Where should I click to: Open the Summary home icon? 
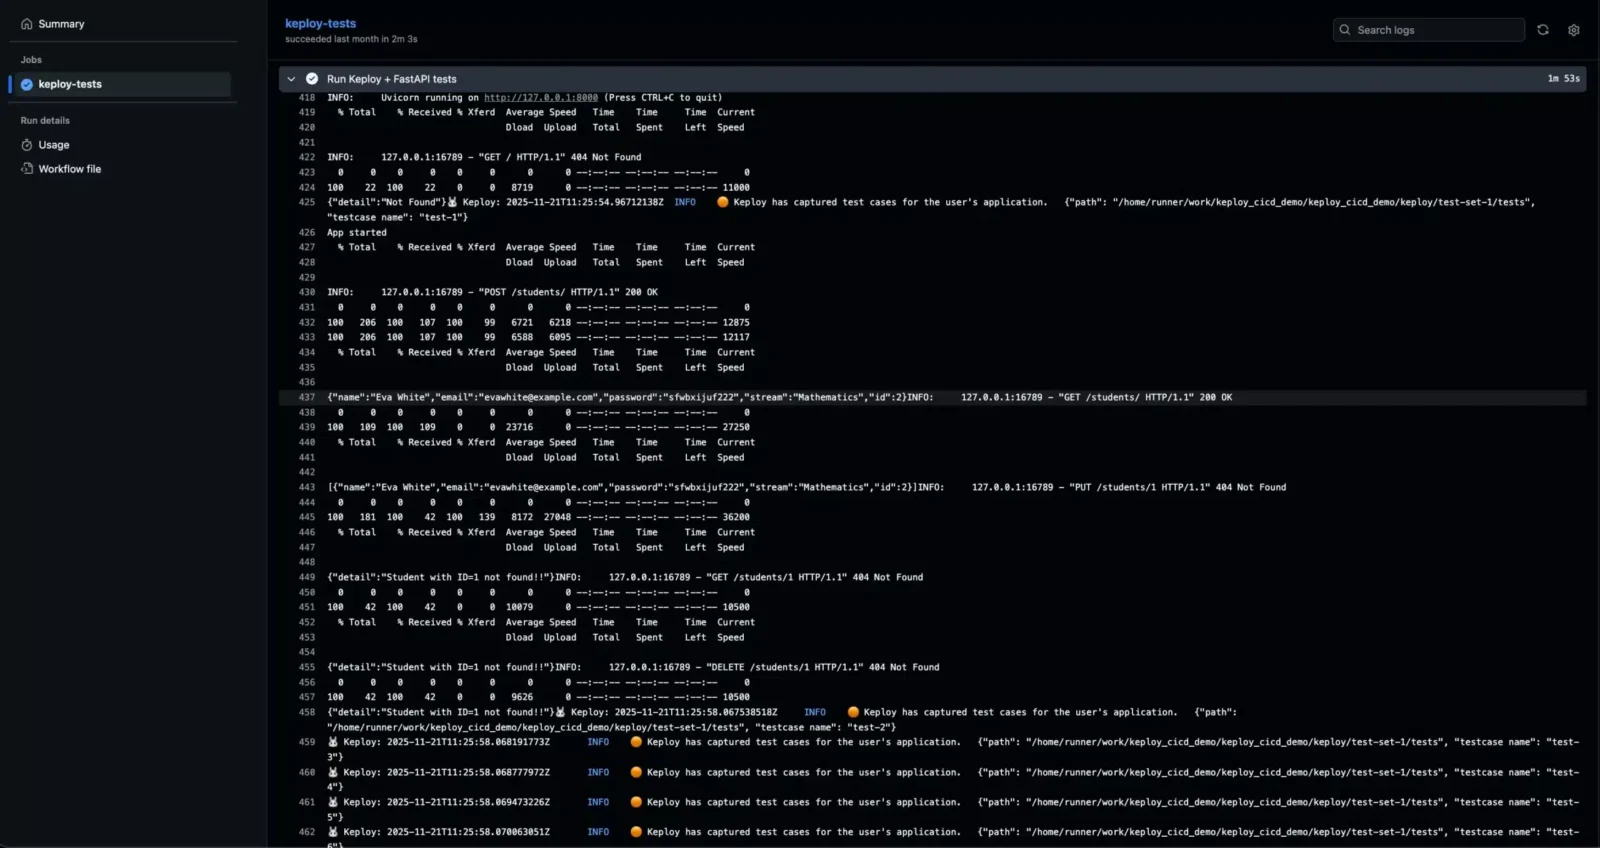click(27, 24)
